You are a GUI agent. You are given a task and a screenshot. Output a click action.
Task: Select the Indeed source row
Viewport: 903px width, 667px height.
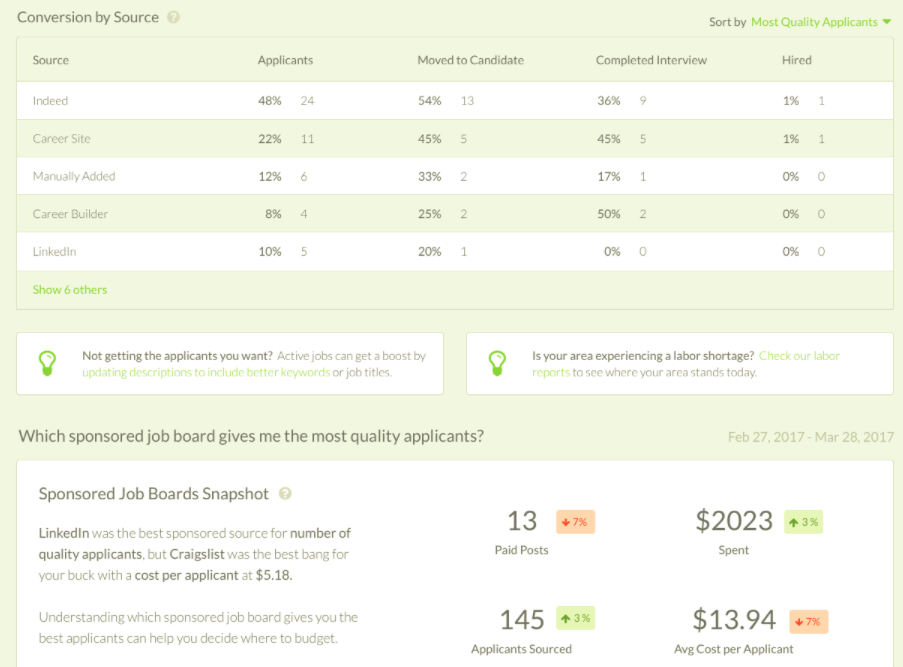[51, 101]
